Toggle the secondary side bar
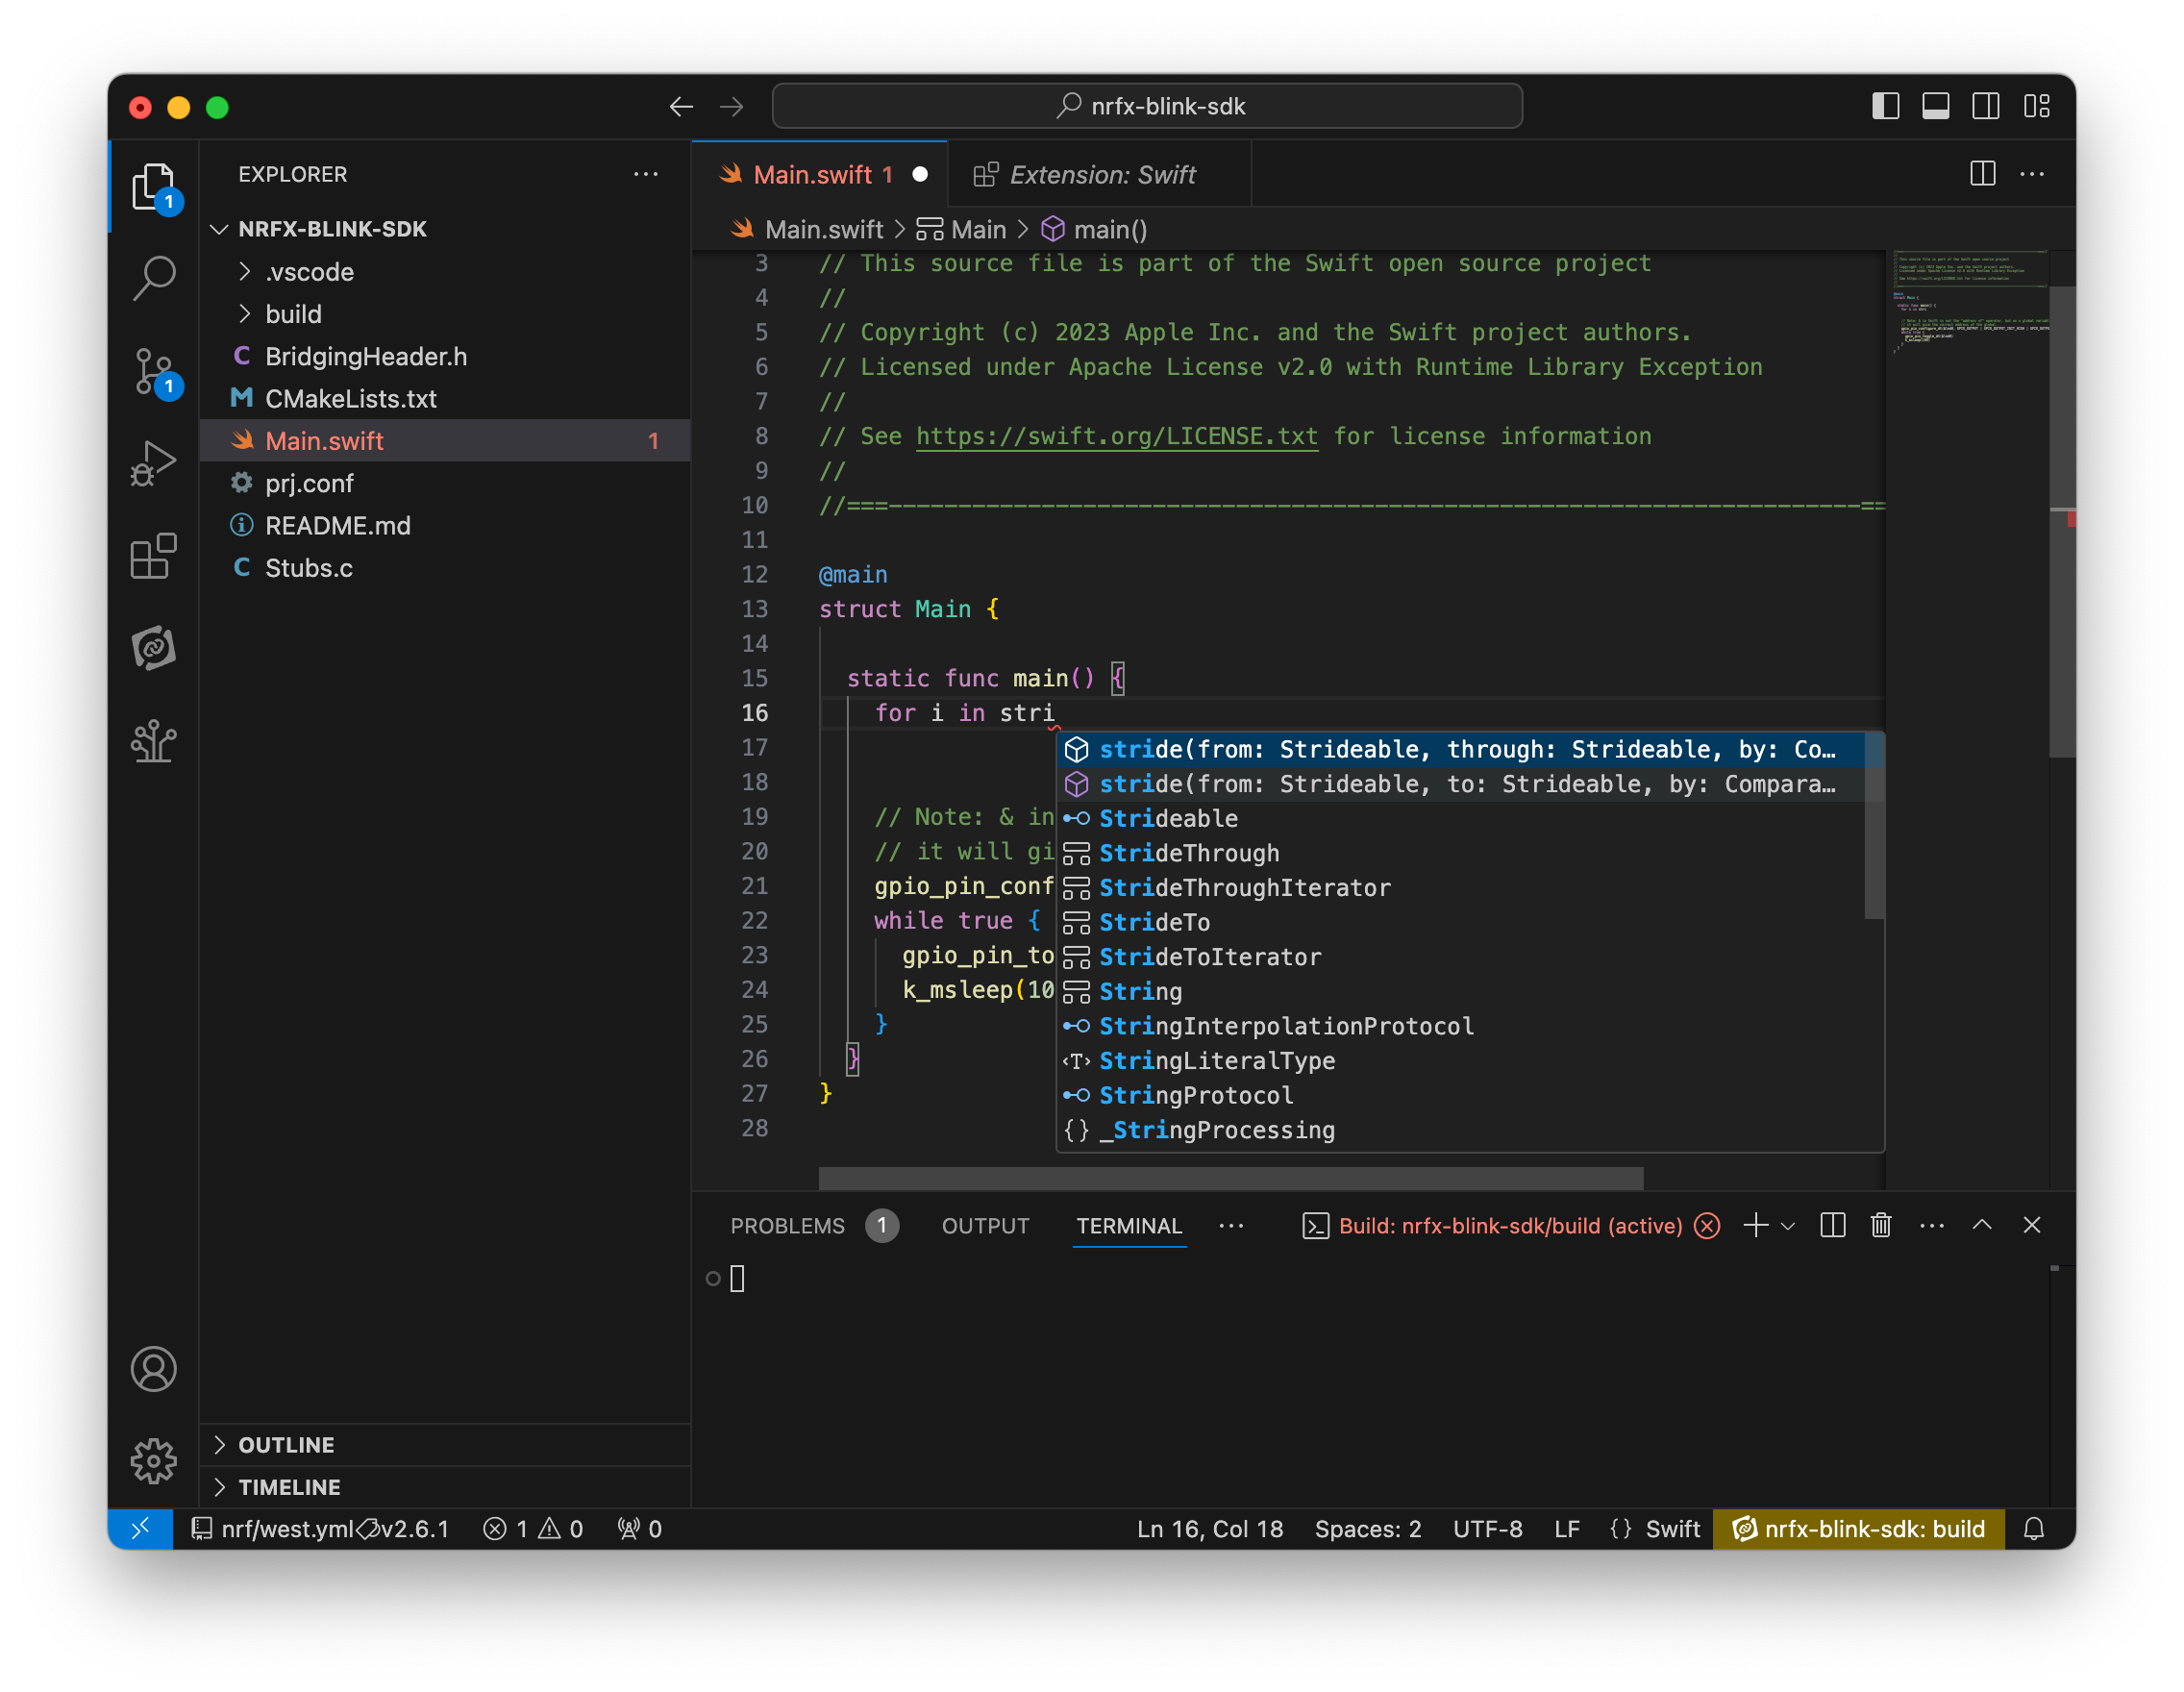The image size is (2184, 1692). pos(1986,106)
